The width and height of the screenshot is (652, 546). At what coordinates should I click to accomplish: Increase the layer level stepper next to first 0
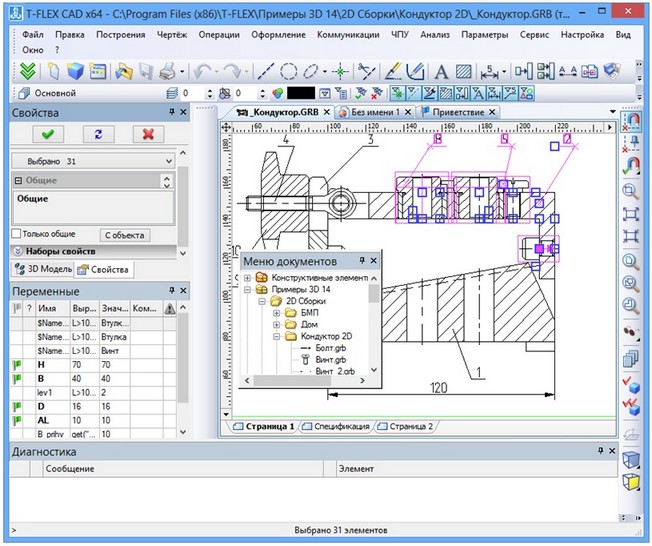tap(210, 91)
